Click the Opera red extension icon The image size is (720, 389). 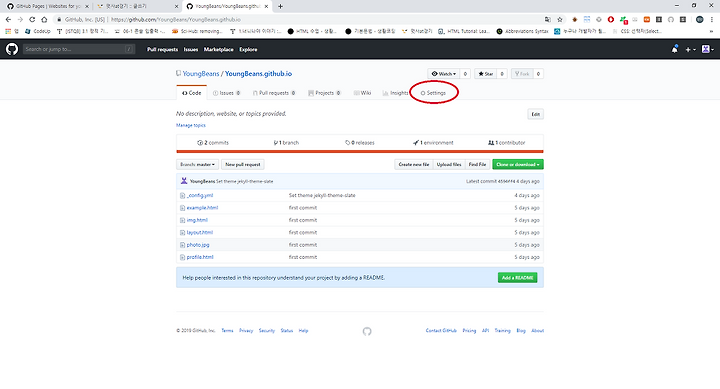(611, 19)
